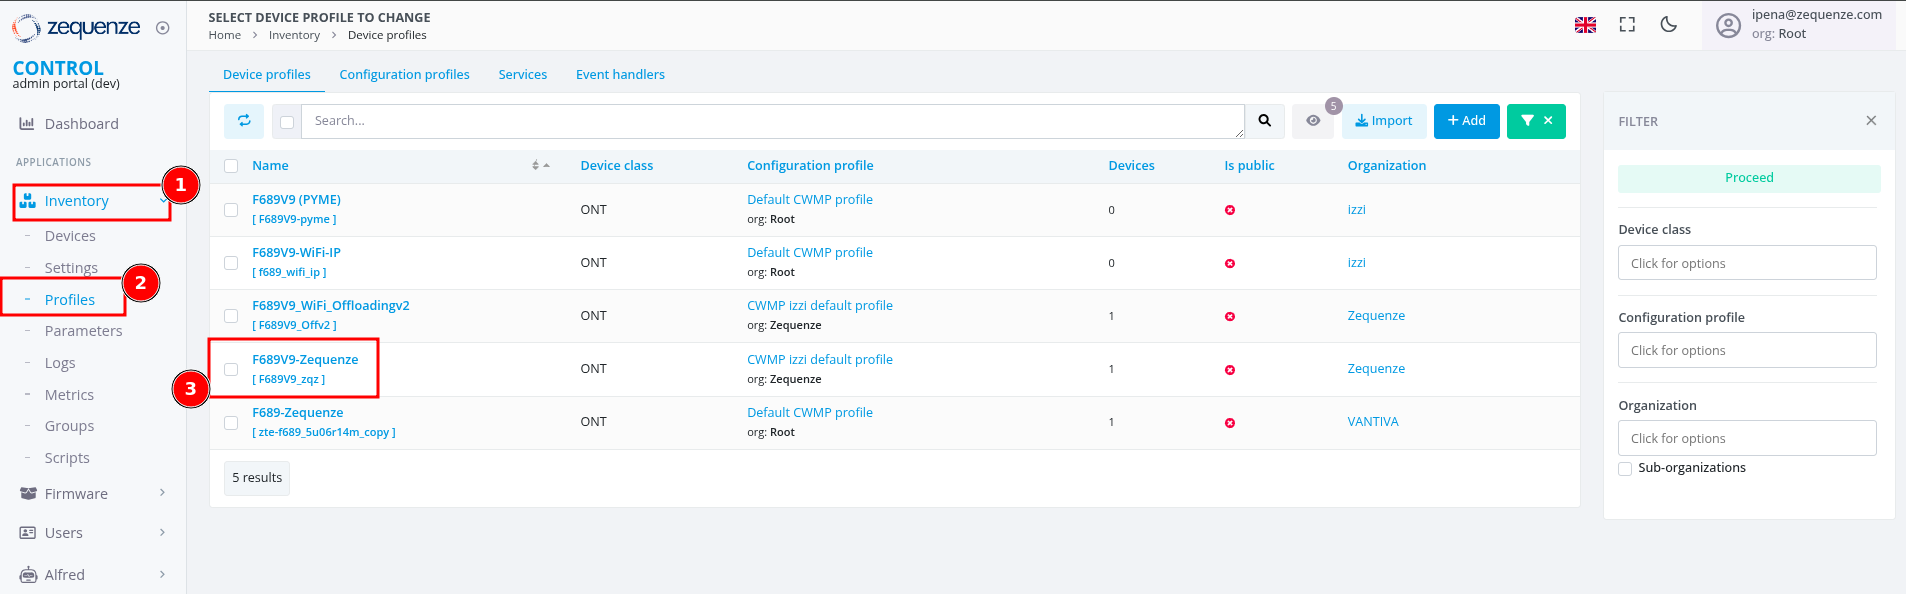Toggle dark mode moon icon

(x=1668, y=25)
